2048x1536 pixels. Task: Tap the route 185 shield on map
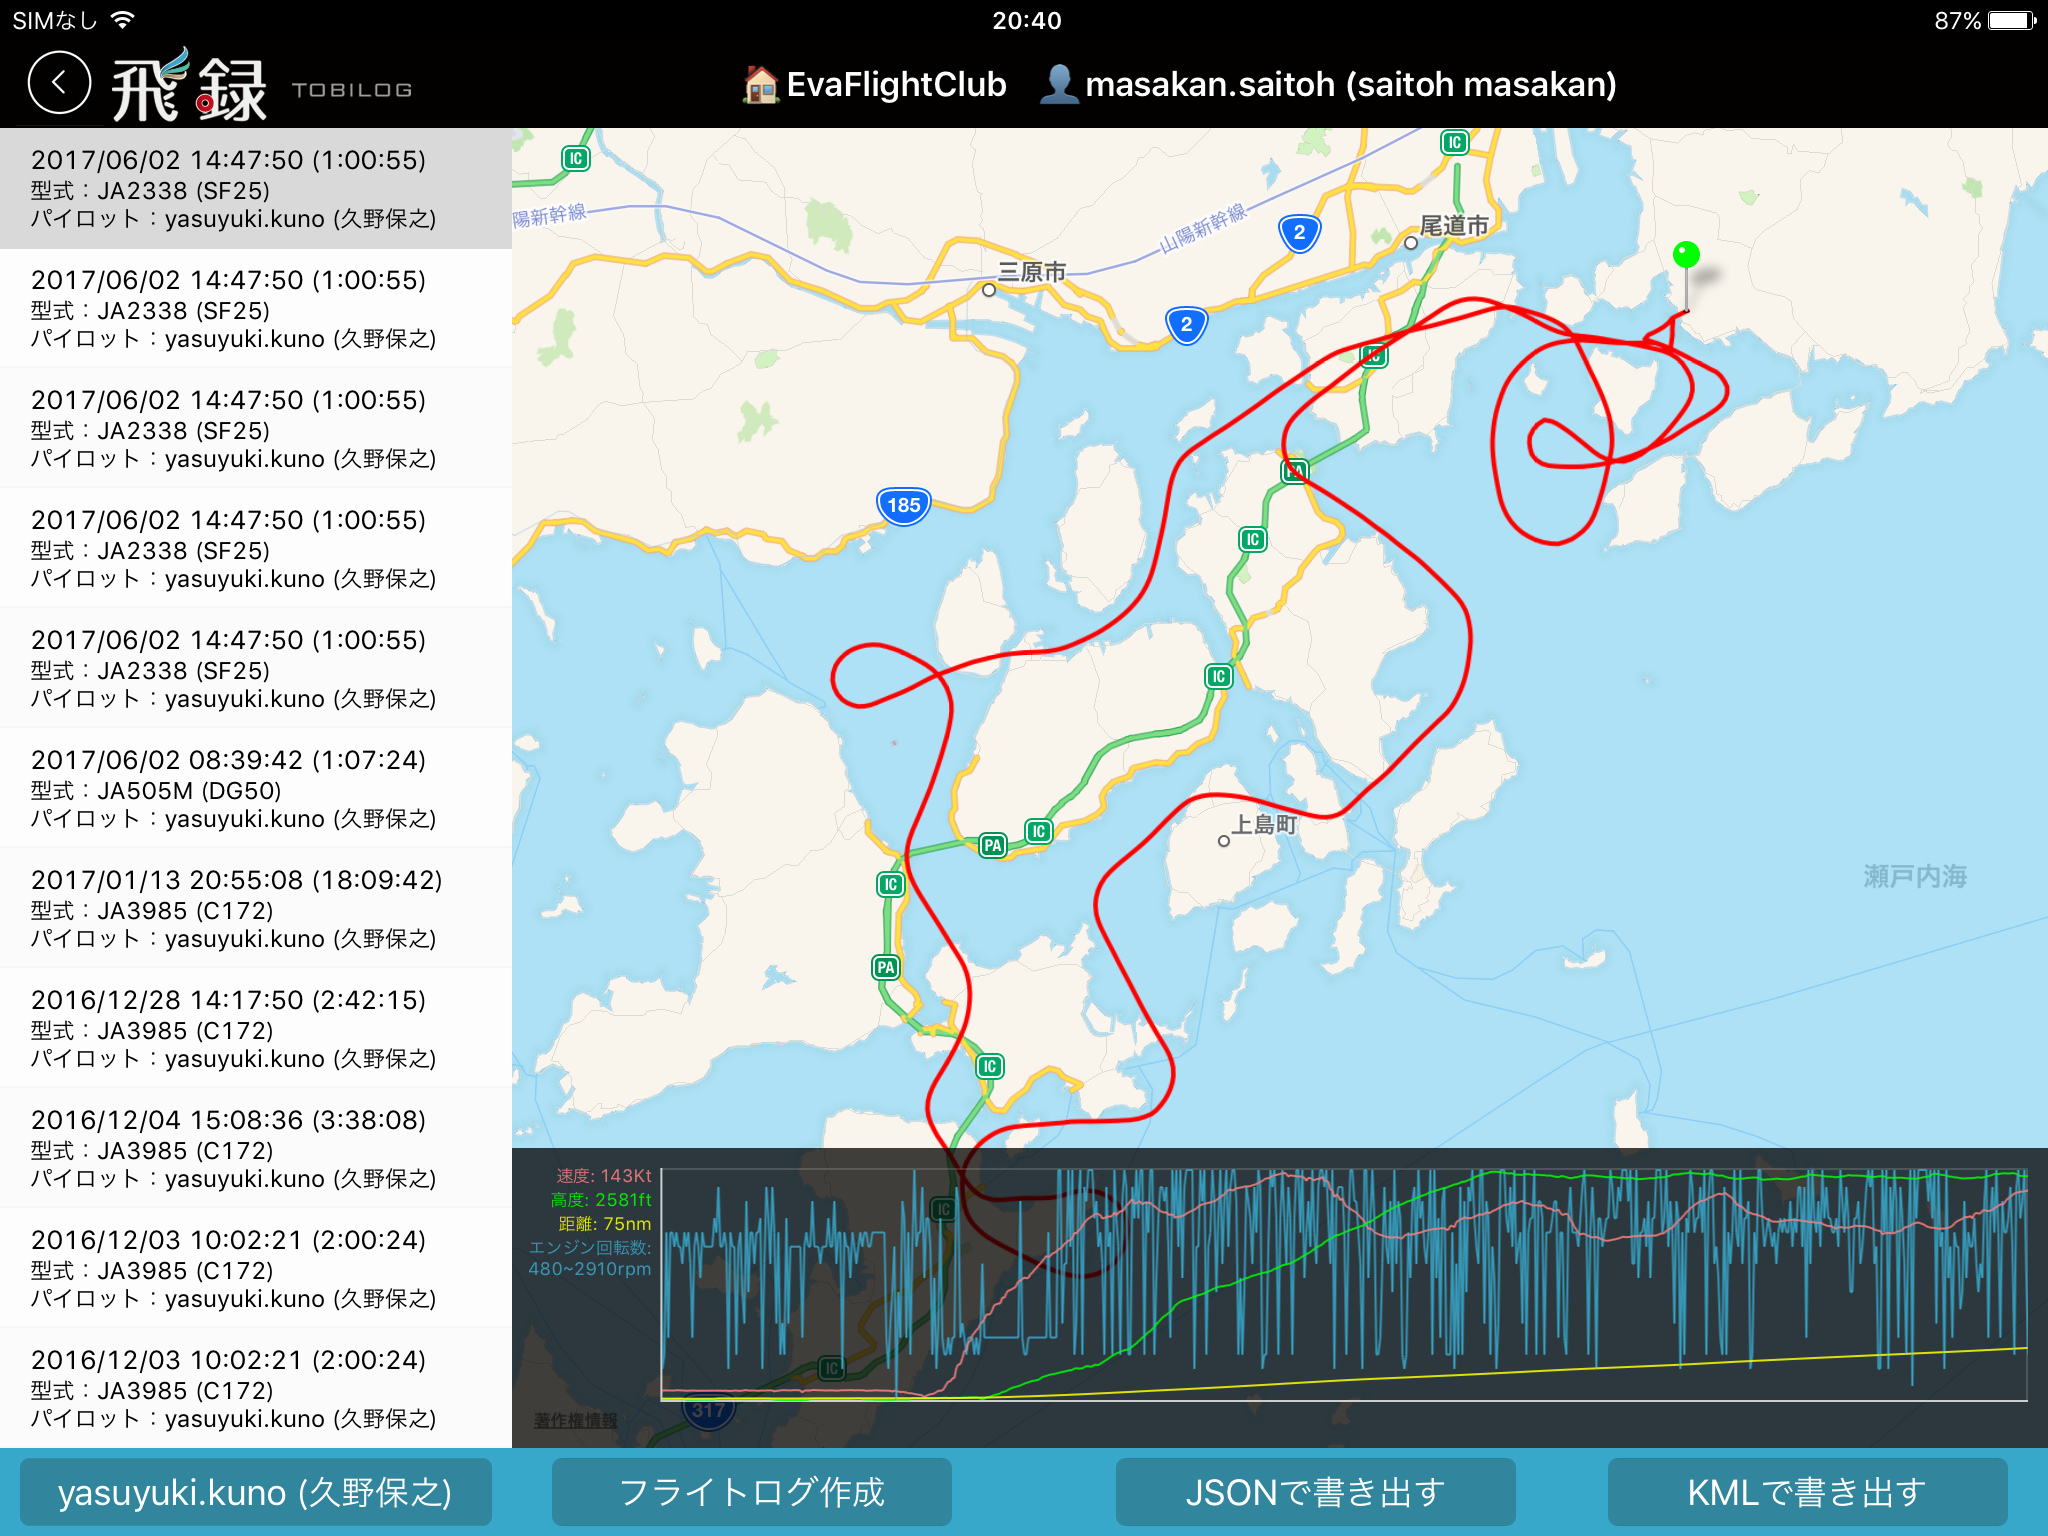click(x=903, y=506)
